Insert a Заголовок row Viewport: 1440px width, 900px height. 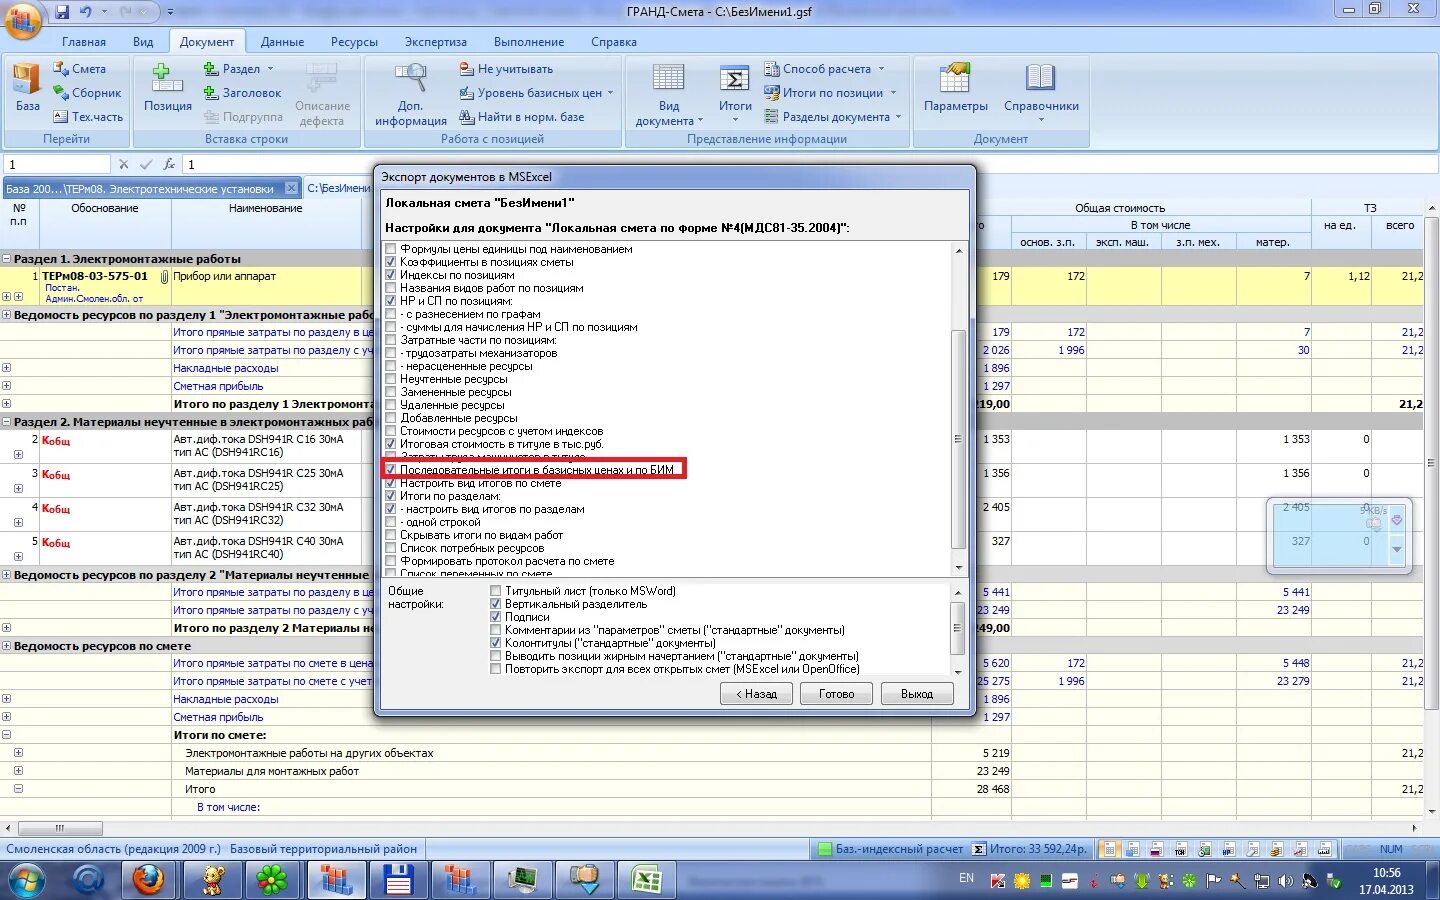point(242,93)
